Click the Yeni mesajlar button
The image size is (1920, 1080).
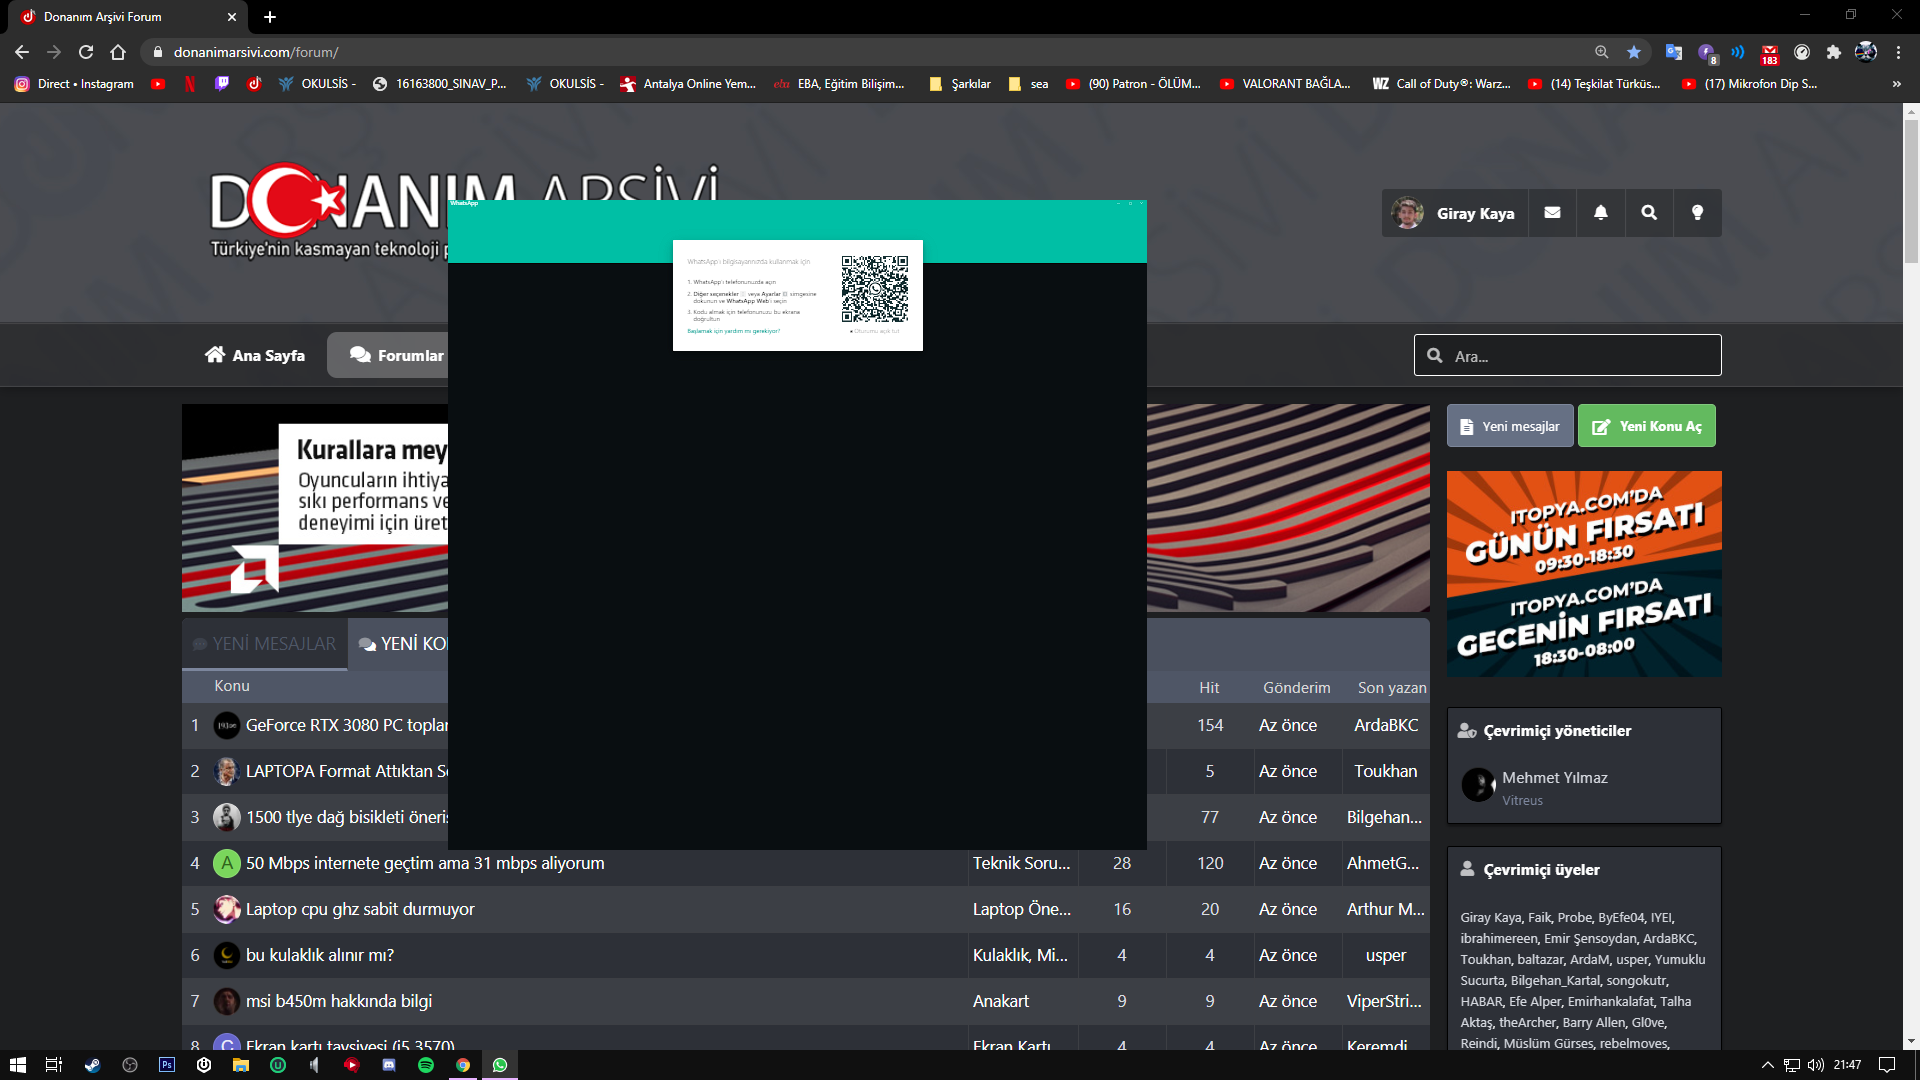(1509, 426)
